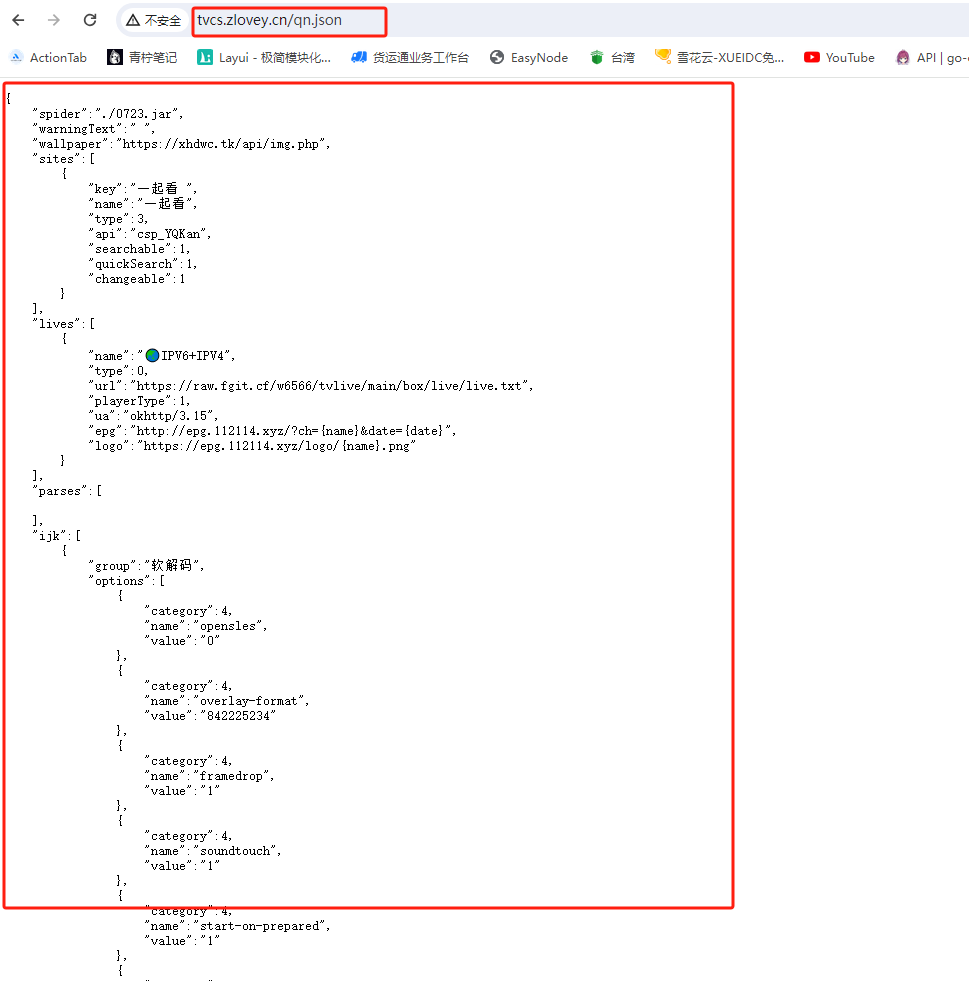Screen dimensions: 969x981
Task: Click the "spider" key line text
Action: pos(108,114)
